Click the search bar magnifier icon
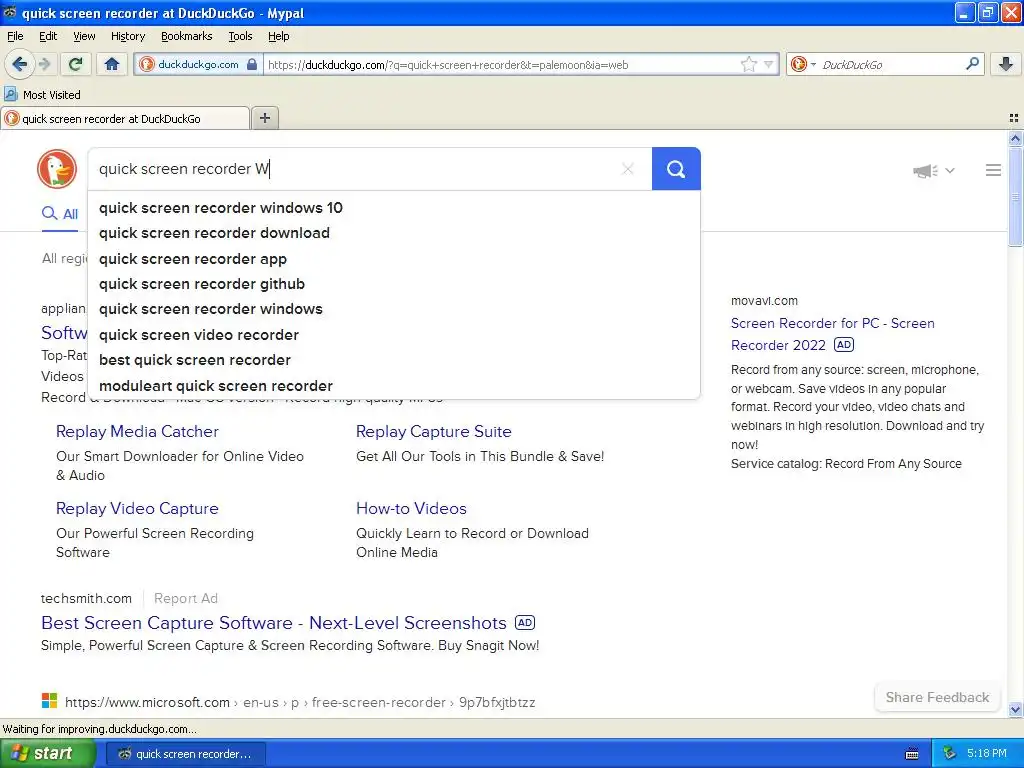This screenshot has height=768, width=1024. point(972,64)
